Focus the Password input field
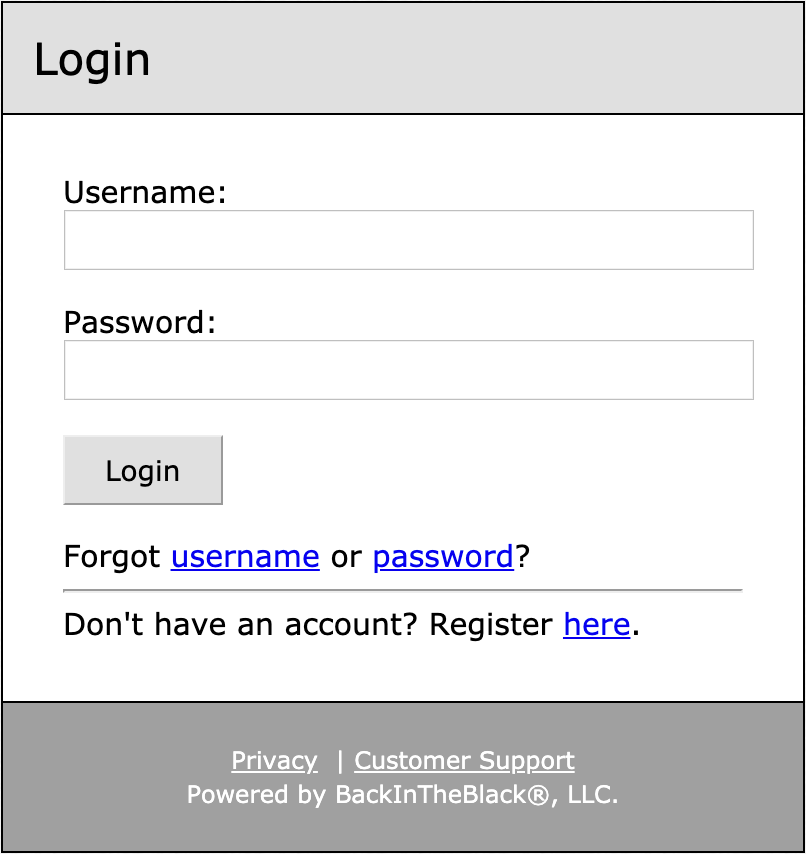 [408, 370]
